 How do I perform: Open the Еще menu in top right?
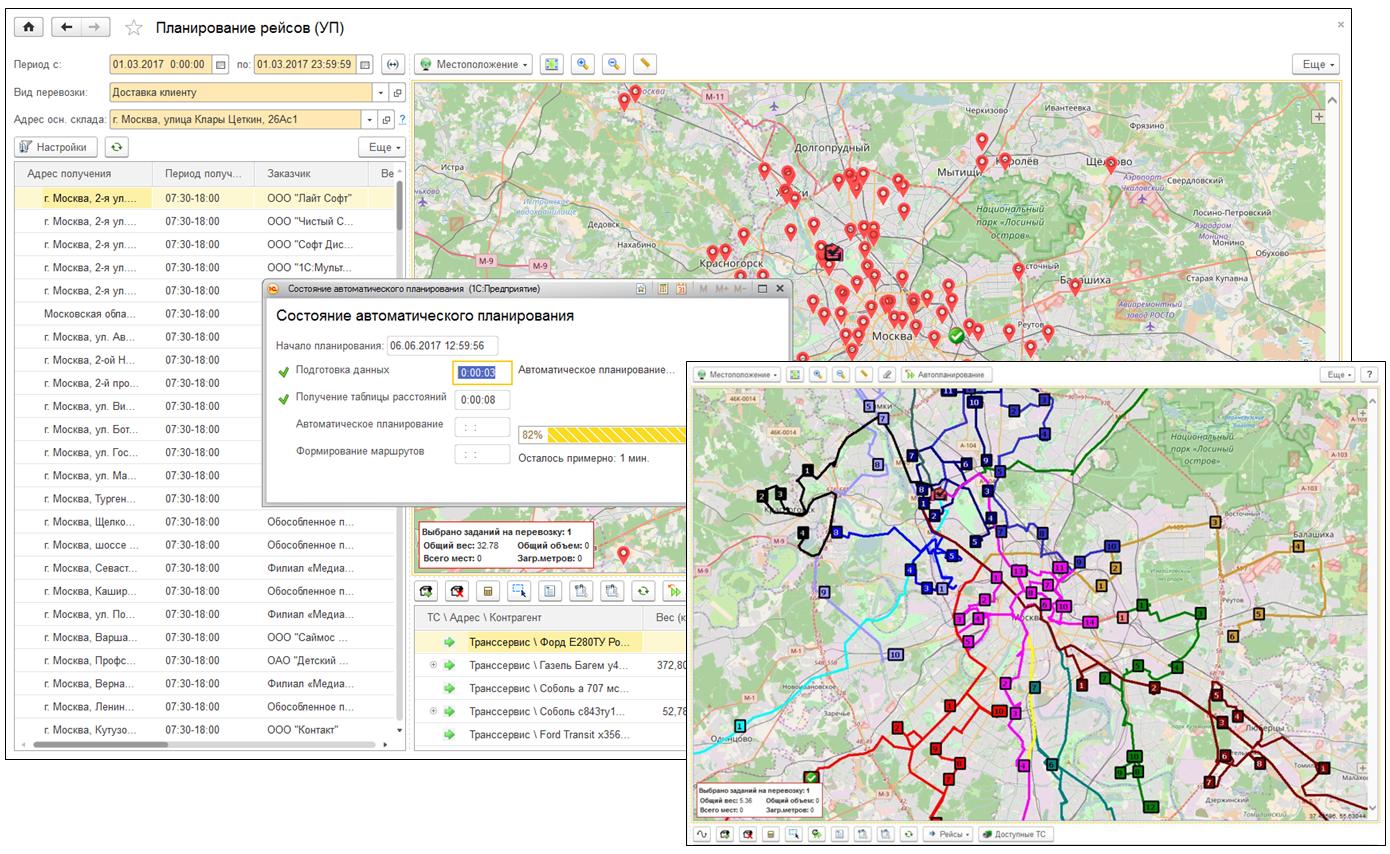[x=1316, y=64]
